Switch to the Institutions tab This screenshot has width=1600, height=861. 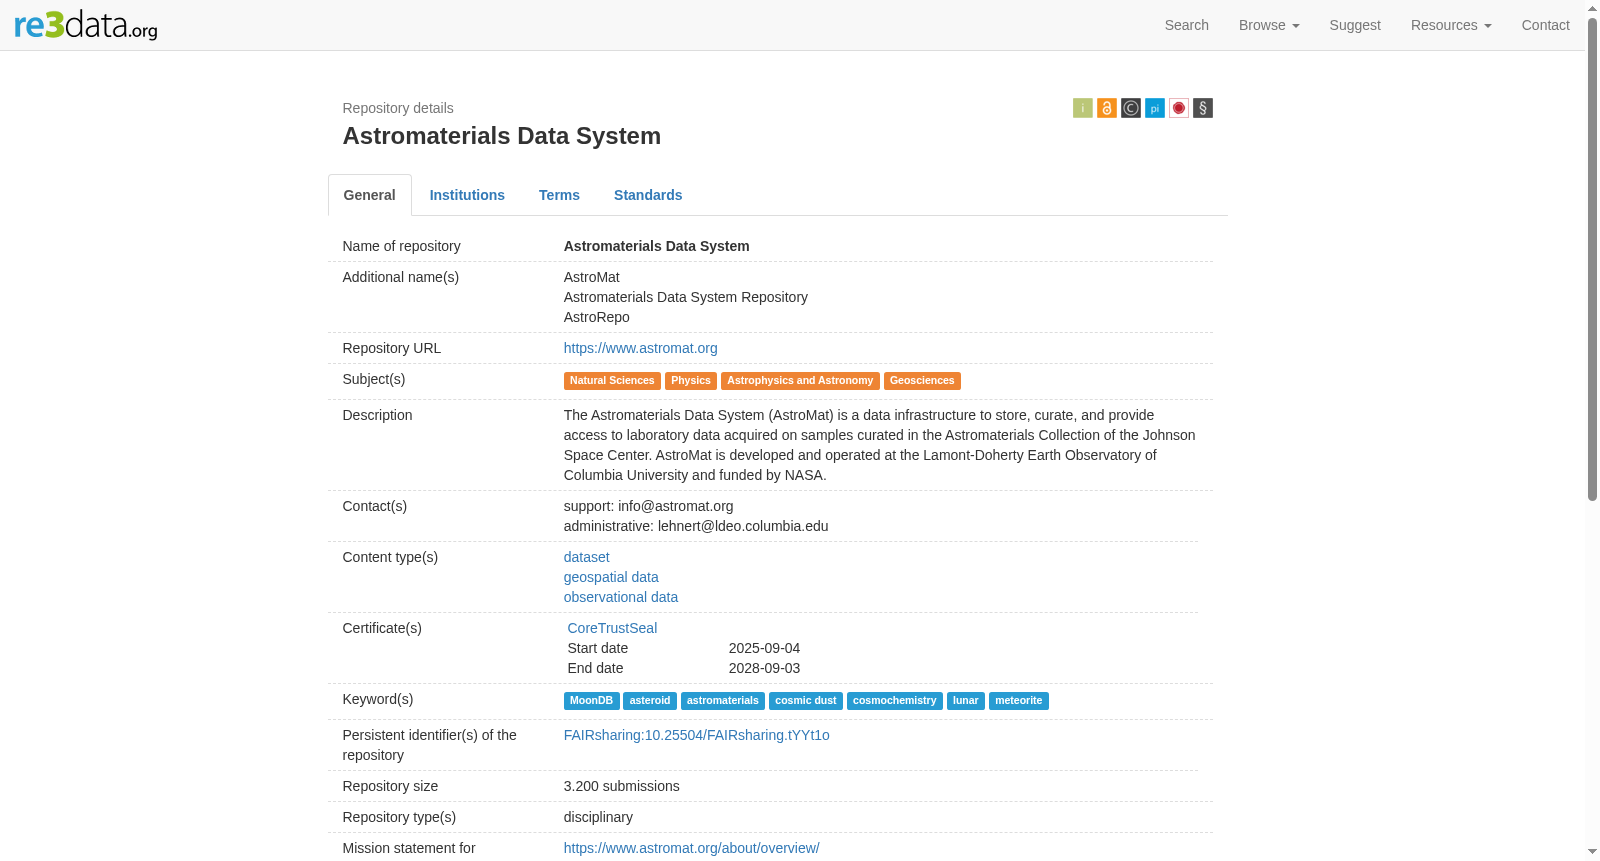467,195
